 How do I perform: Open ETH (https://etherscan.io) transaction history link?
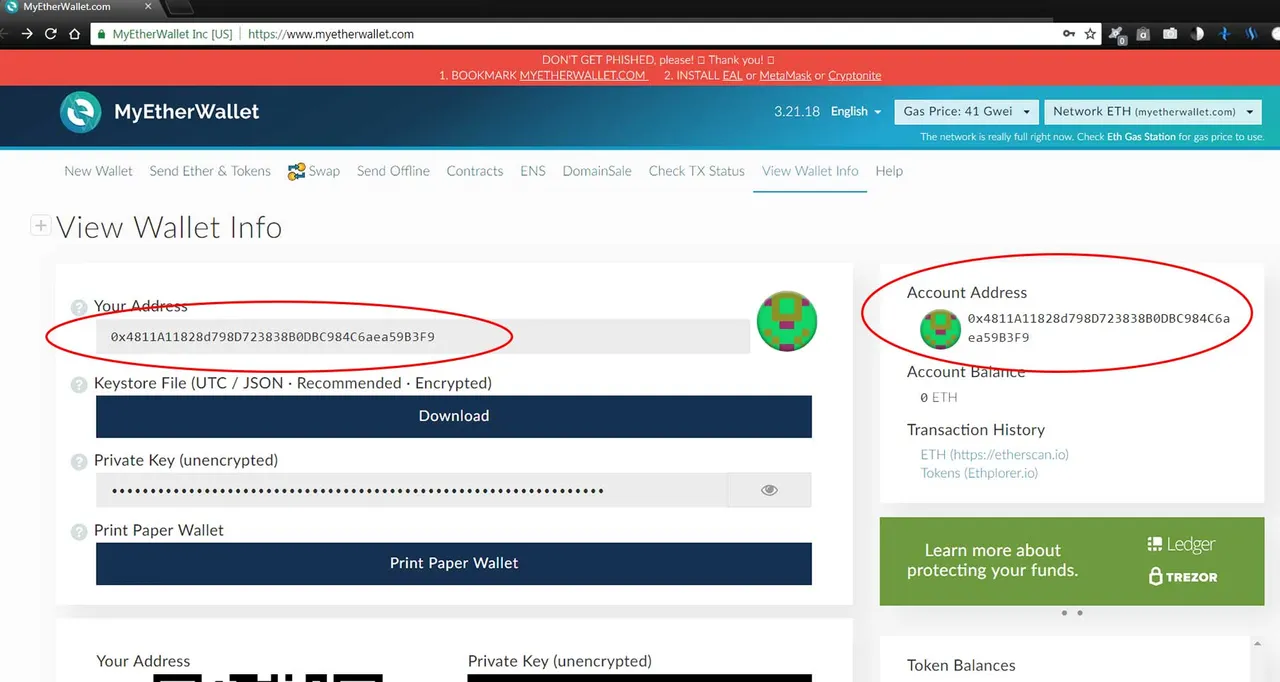pos(994,454)
